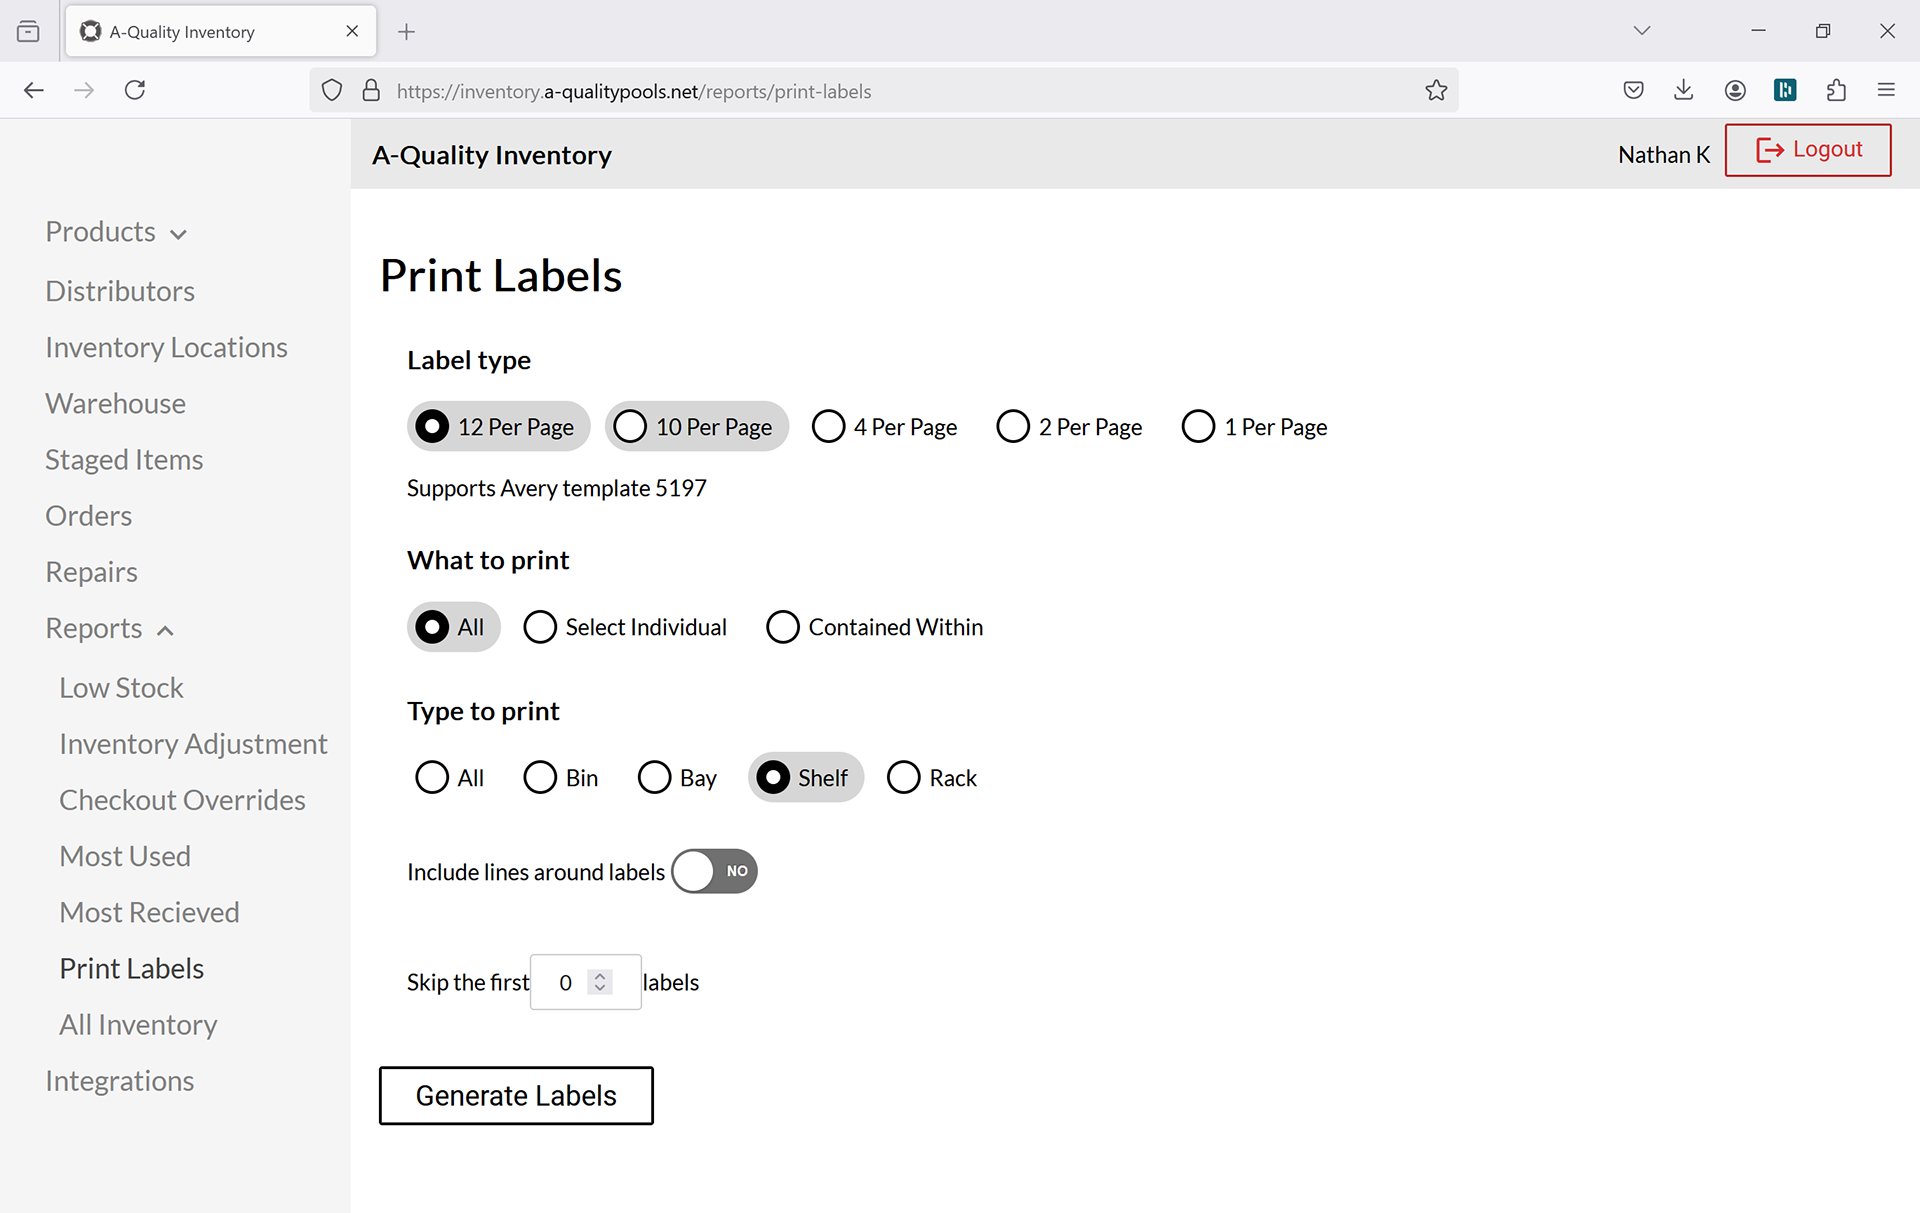Expand the Products sidebar menu
Viewport: 1920px width, 1213px height.
(116, 232)
